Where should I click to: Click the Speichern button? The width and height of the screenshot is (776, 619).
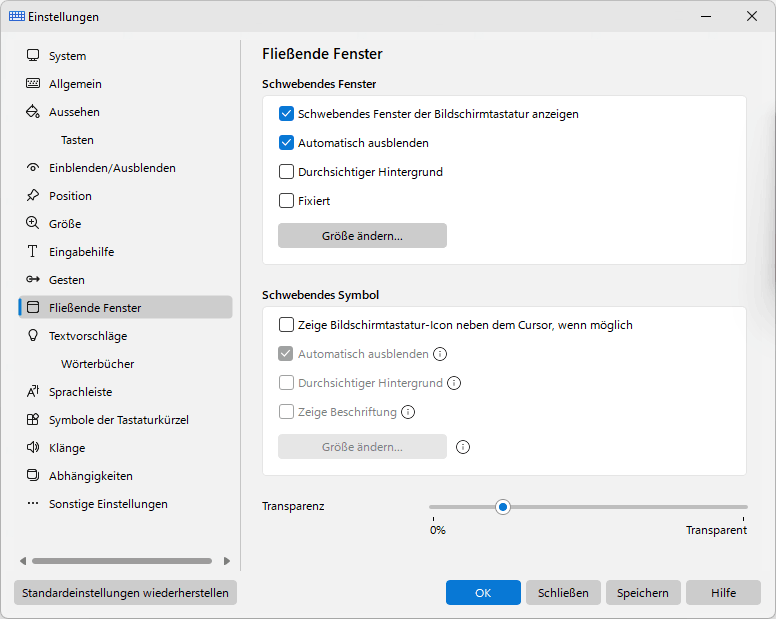tap(643, 593)
